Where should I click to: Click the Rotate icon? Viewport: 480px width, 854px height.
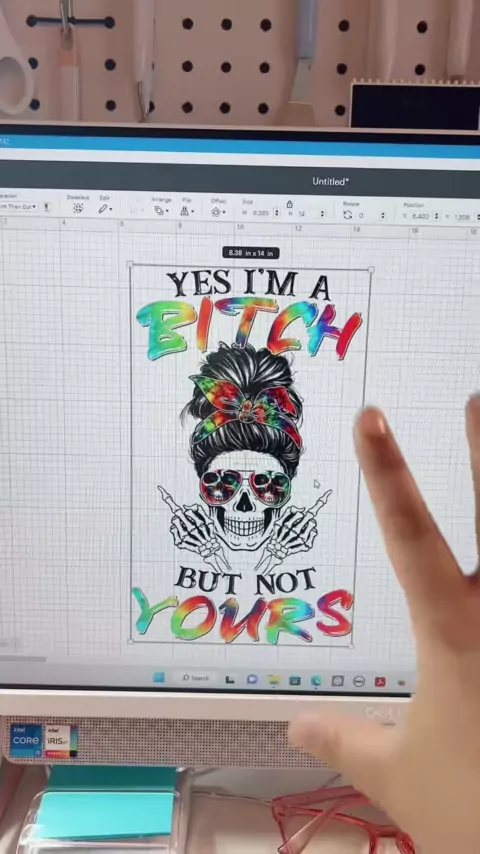point(348,215)
